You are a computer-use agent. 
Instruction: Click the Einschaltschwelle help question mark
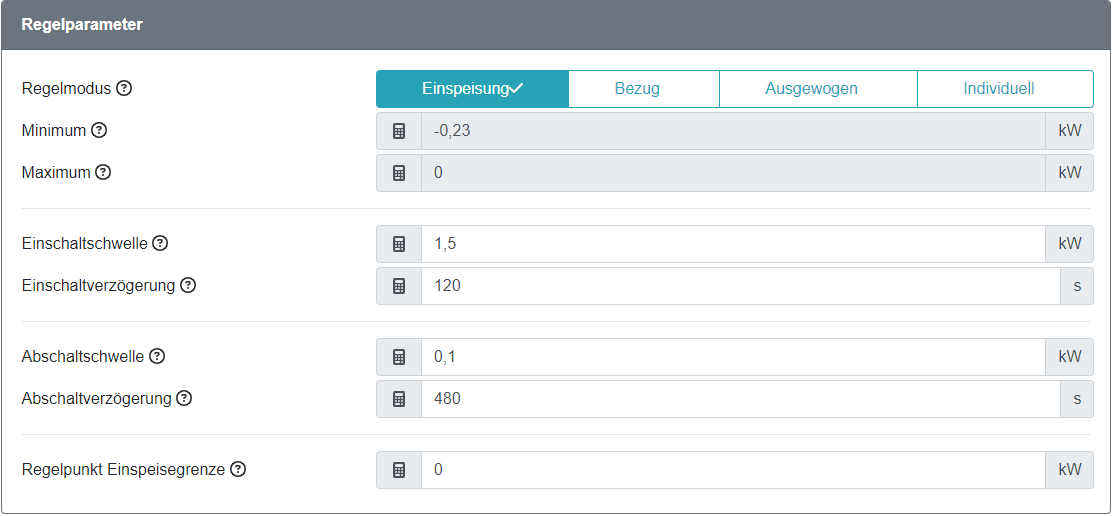(x=160, y=243)
